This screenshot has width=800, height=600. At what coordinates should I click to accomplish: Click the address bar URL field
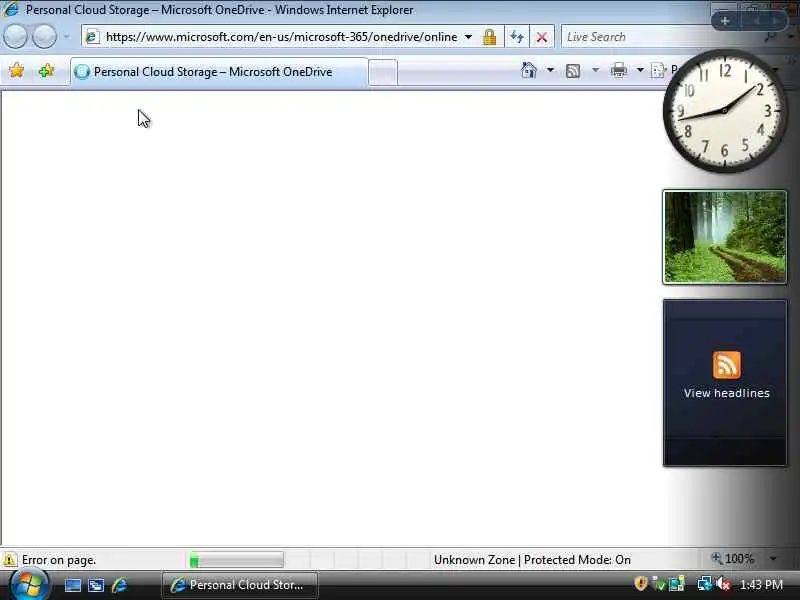pos(282,37)
